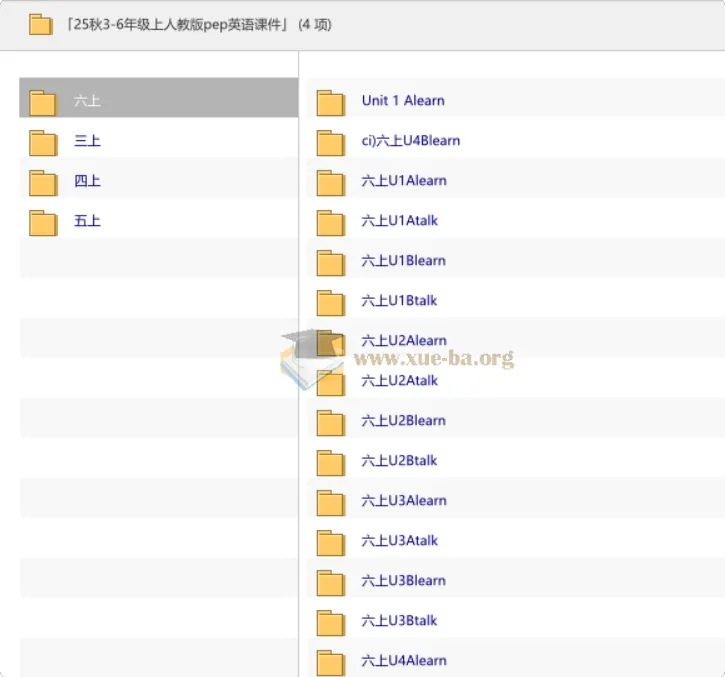Click folder icon next to 六上U2Blearn

click(x=331, y=423)
